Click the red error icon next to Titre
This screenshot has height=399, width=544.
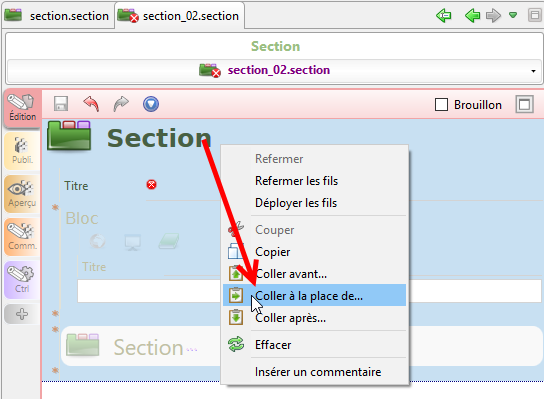151,185
